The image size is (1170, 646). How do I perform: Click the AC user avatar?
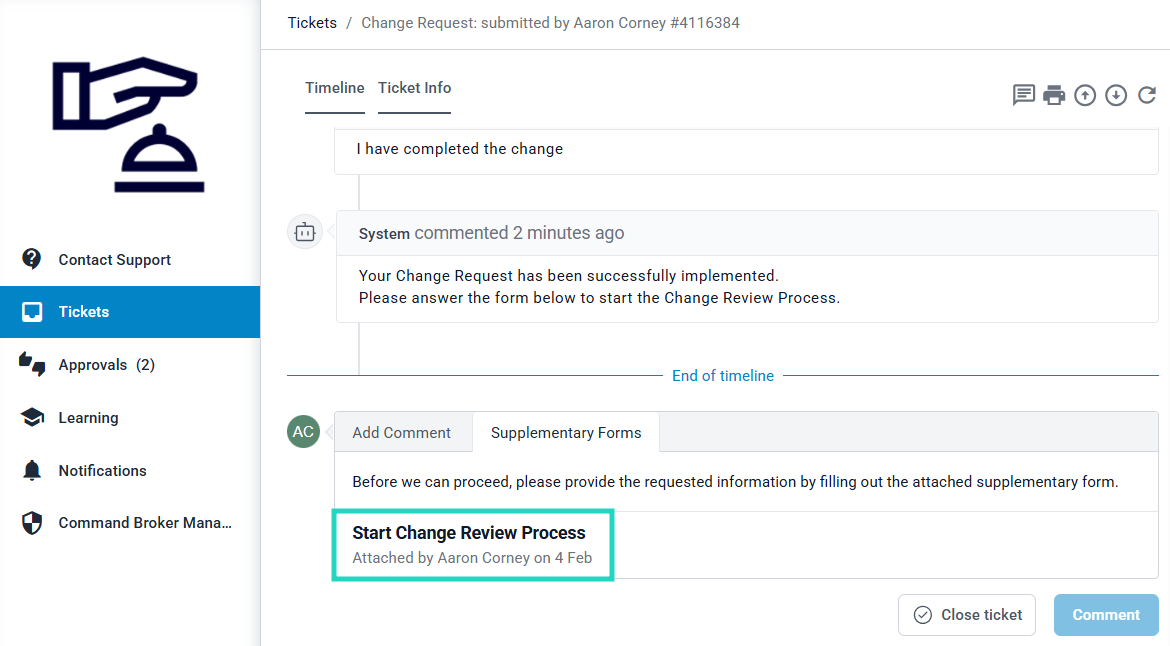pyautogui.click(x=303, y=432)
